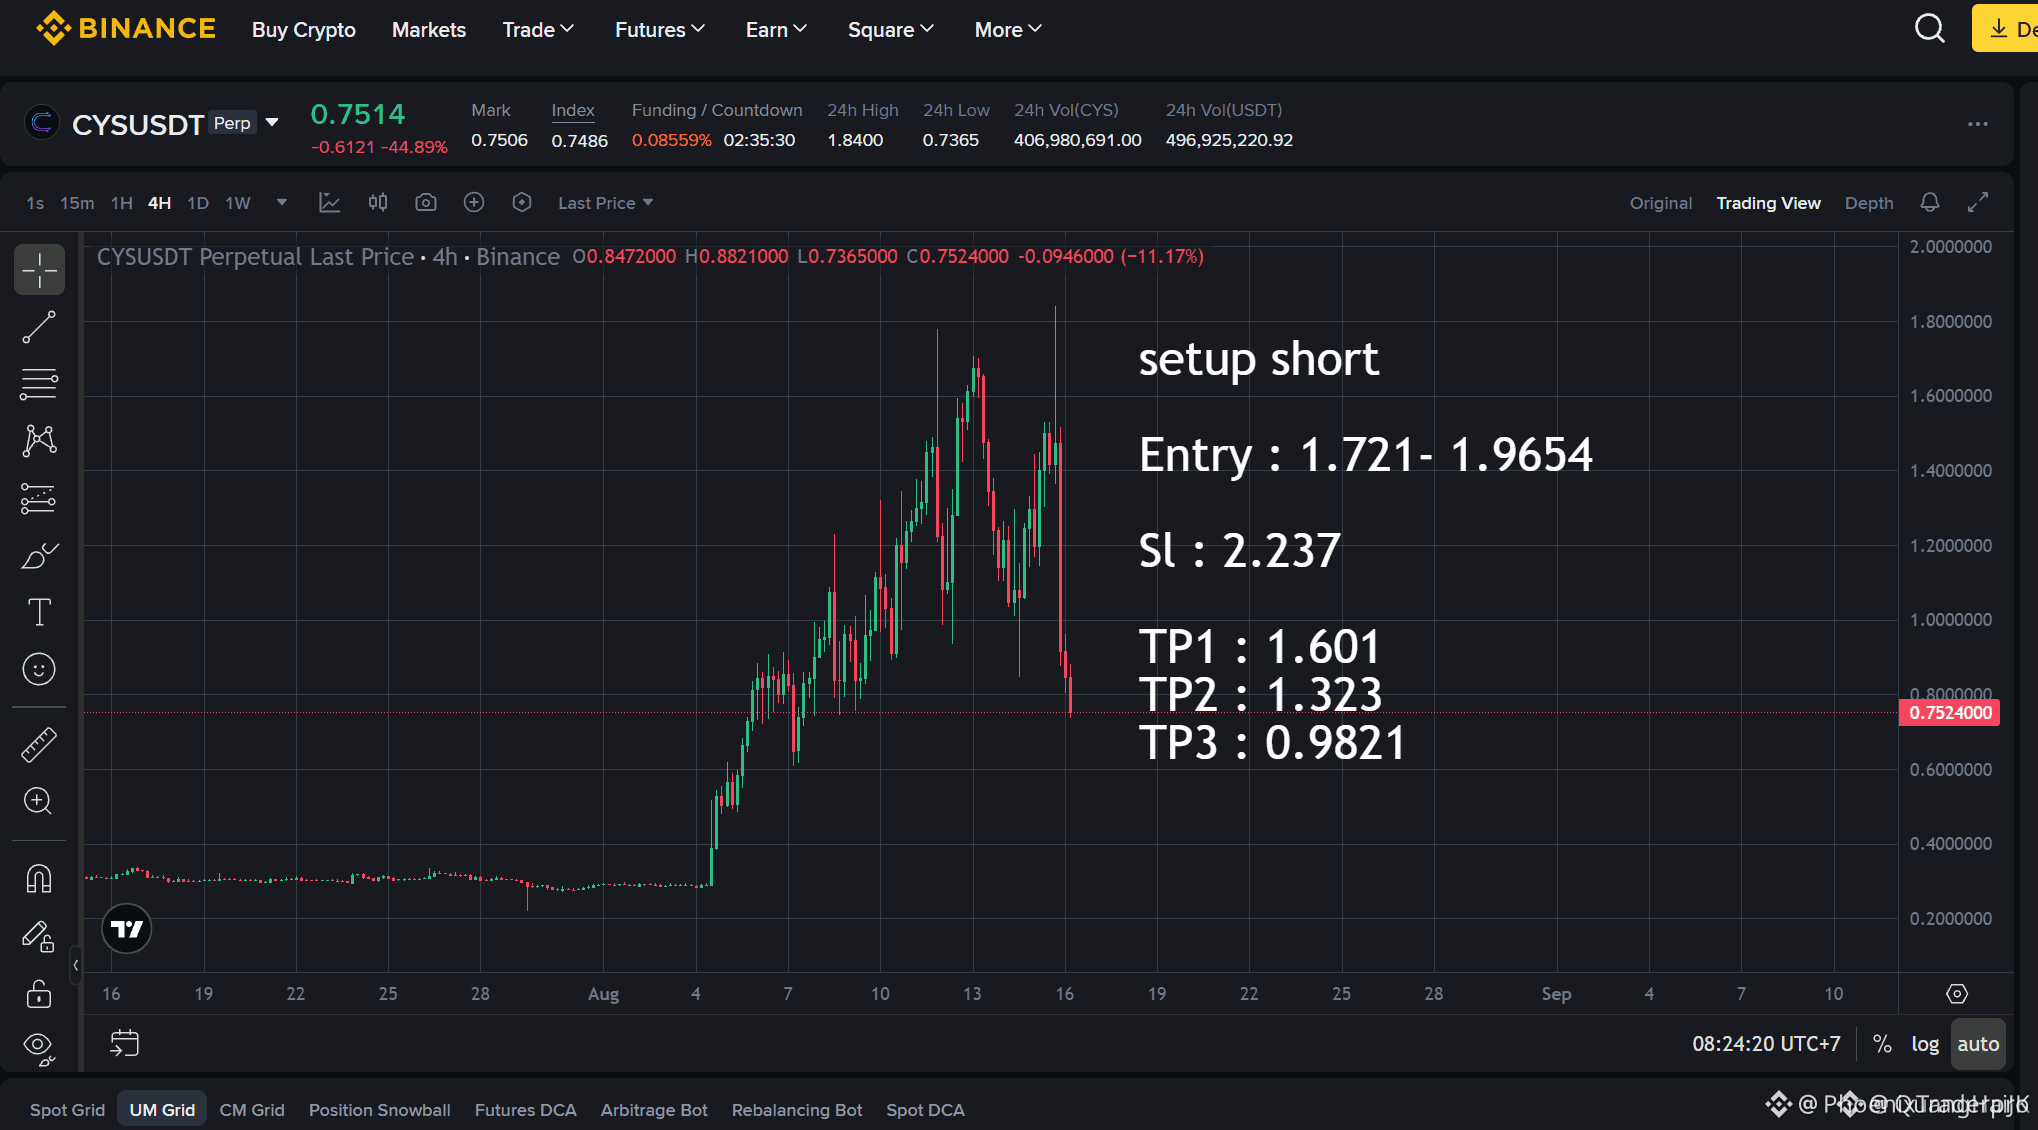
Task: Expand chart to fullscreen
Action: pos(1978,203)
